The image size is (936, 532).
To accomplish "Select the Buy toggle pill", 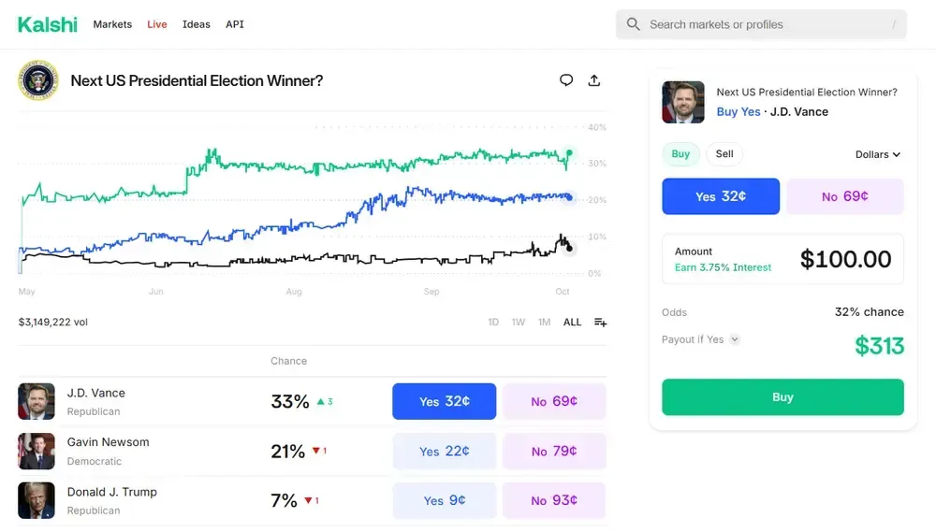I will [x=681, y=154].
